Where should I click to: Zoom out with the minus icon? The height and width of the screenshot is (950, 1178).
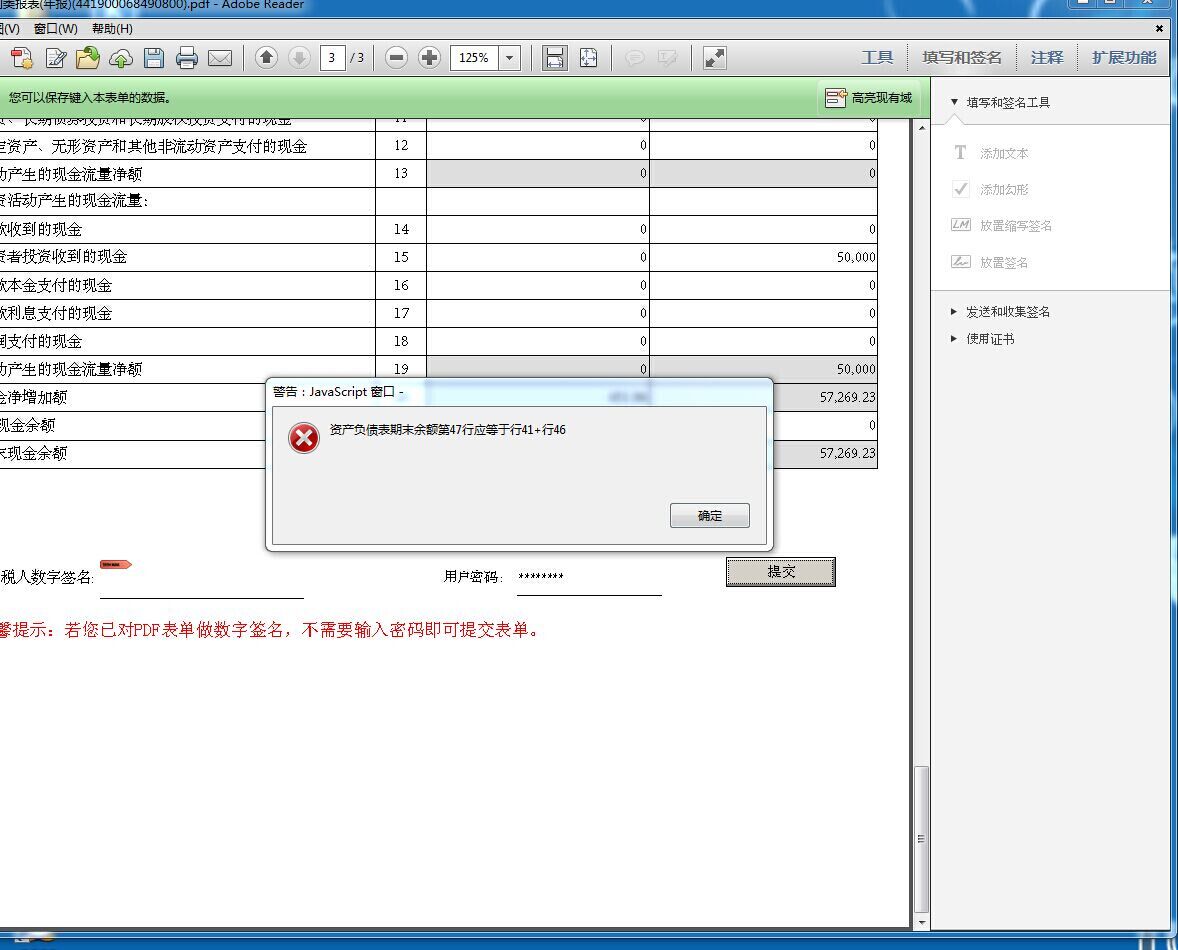(x=396, y=57)
